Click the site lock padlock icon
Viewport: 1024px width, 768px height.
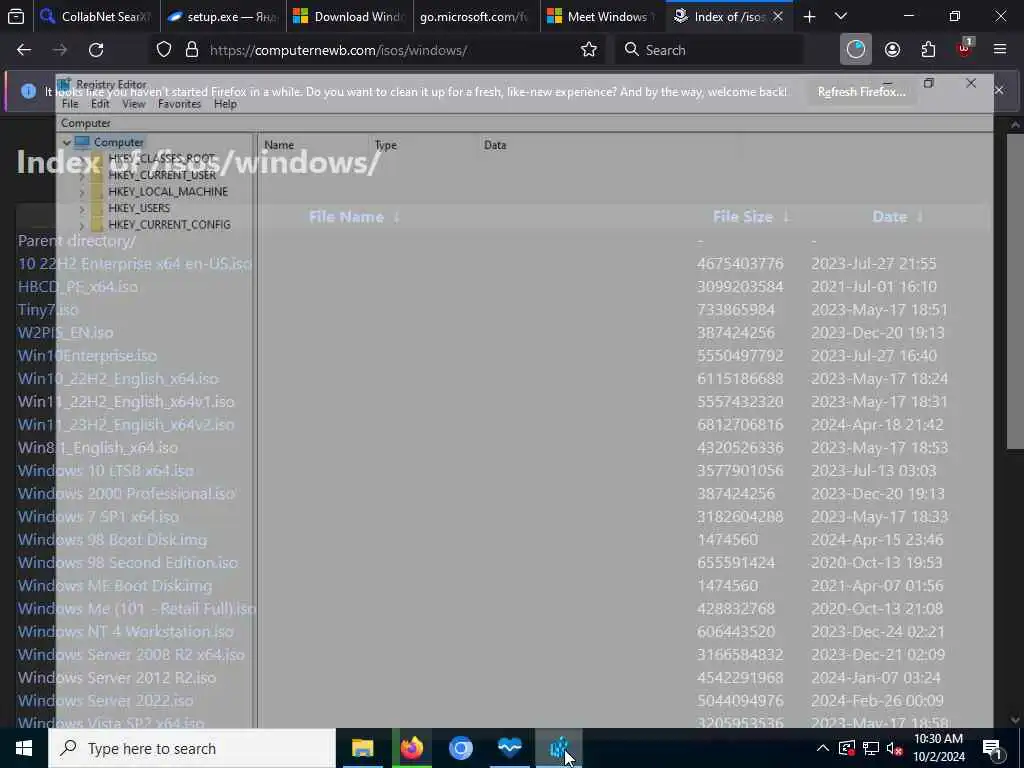pyautogui.click(x=191, y=50)
